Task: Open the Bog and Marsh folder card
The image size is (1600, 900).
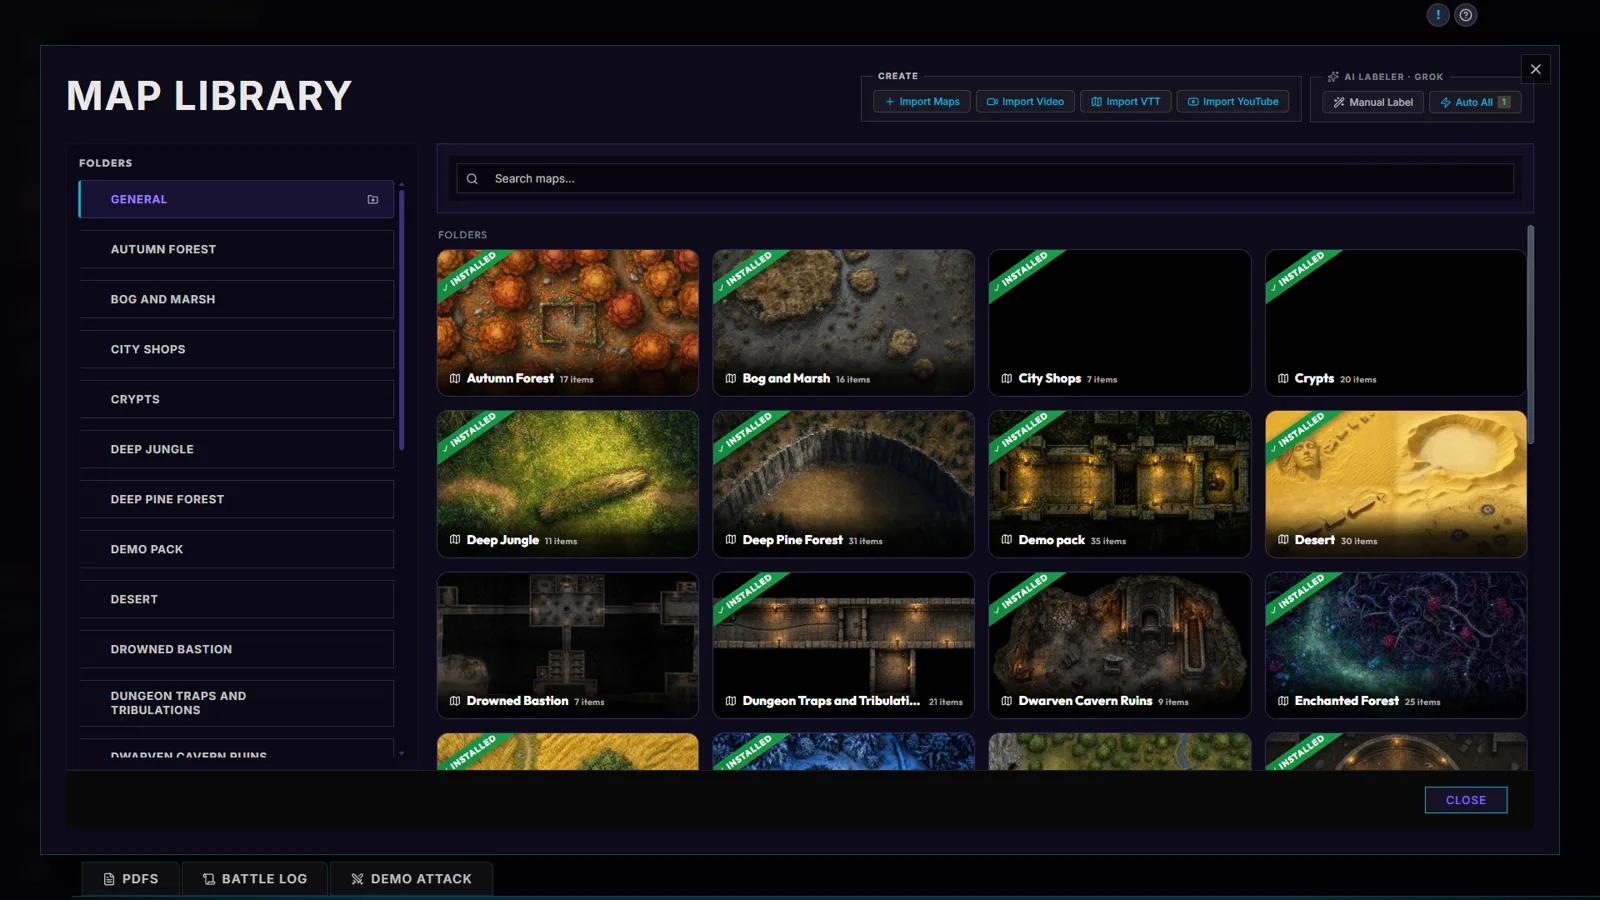Action: tap(844, 322)
